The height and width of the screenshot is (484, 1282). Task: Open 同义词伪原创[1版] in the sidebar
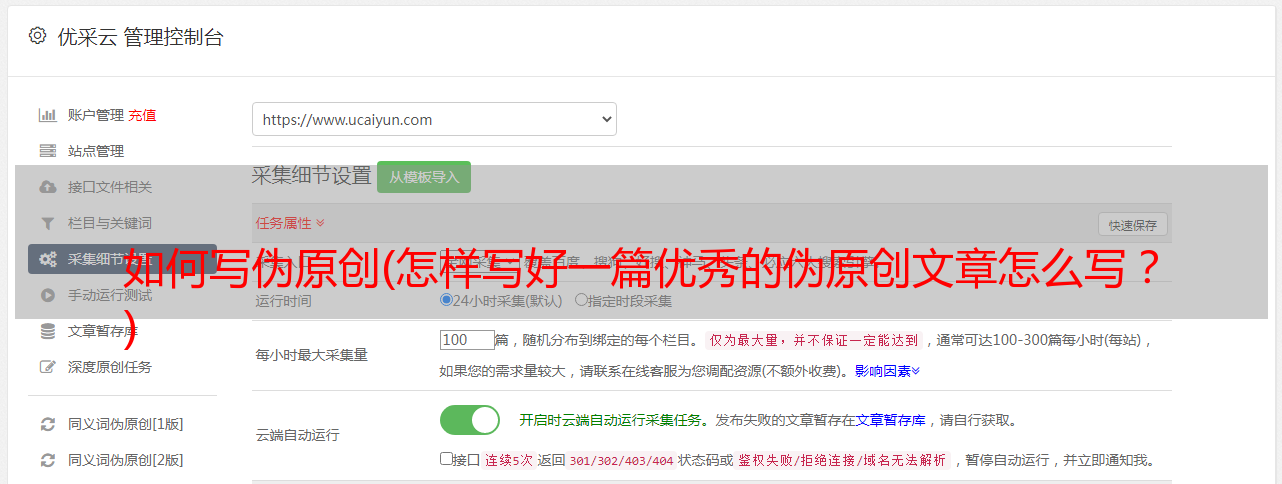pos(126,424)
